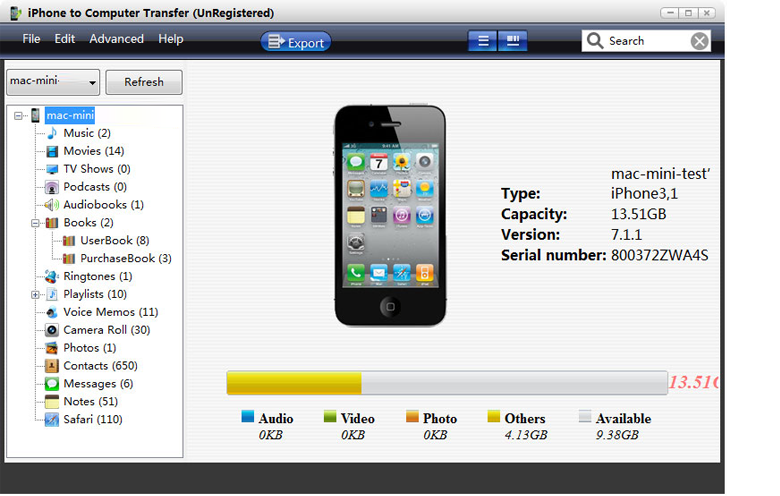Click the app icon in title bar

point(16,13)
